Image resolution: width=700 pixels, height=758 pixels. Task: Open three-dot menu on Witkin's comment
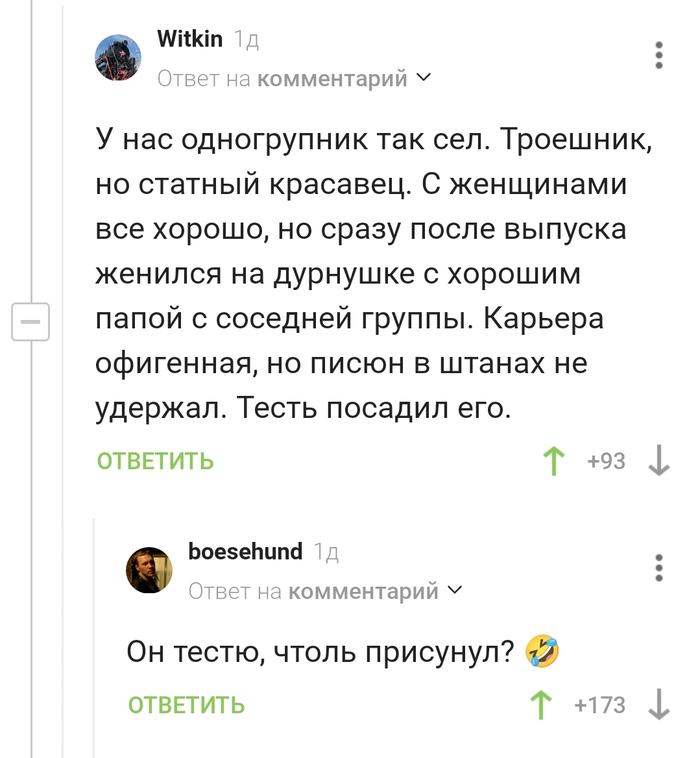[x=659, y=55]
